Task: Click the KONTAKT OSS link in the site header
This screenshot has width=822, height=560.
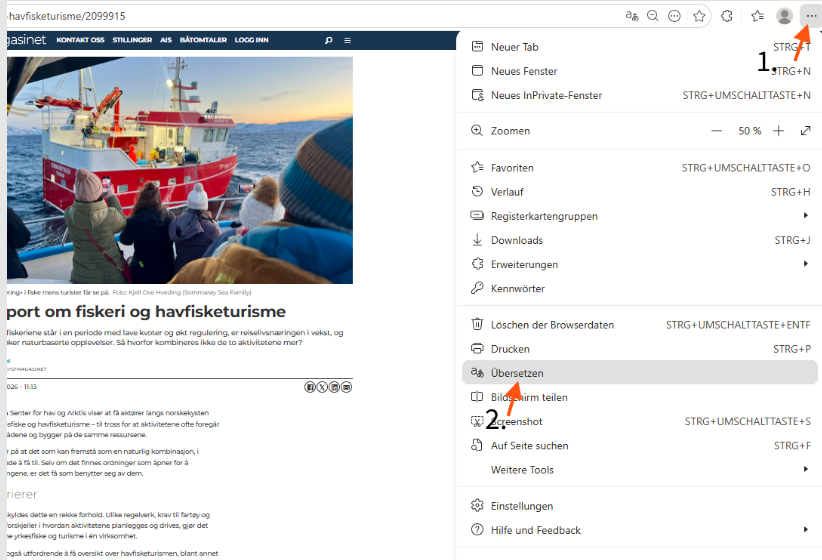Action: coord(80,40)
